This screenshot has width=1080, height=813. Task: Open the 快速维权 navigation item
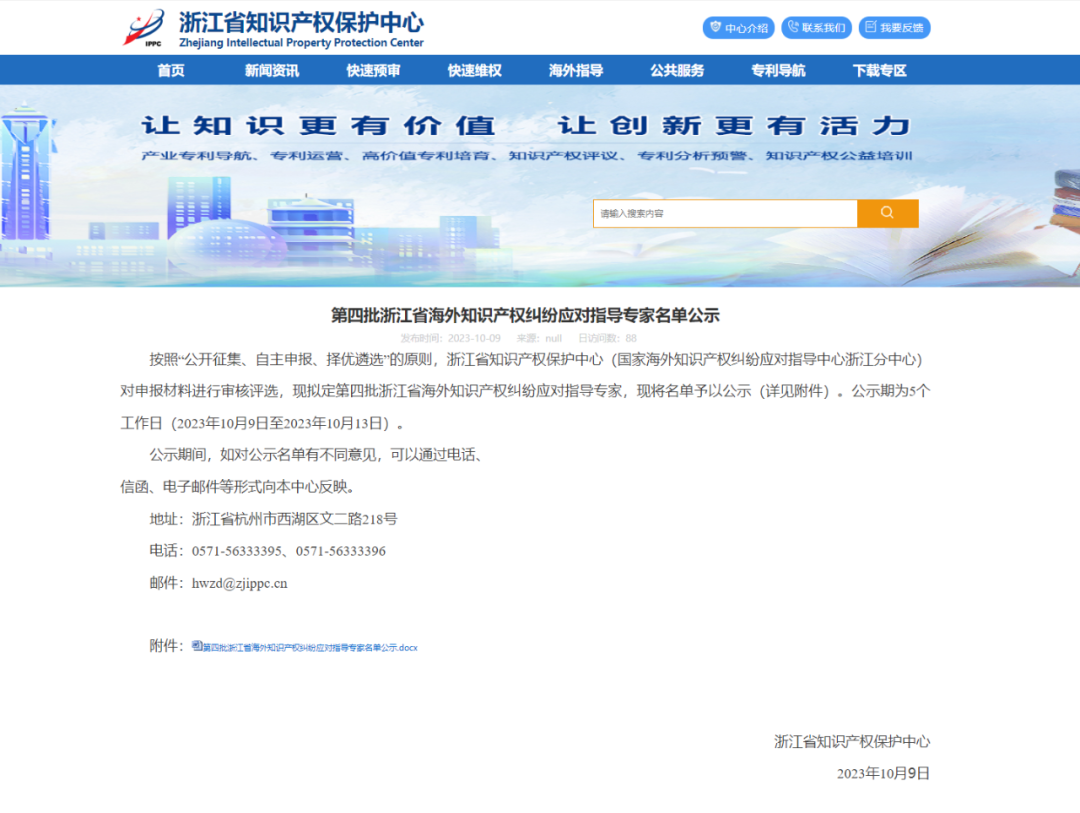point(474,70)
